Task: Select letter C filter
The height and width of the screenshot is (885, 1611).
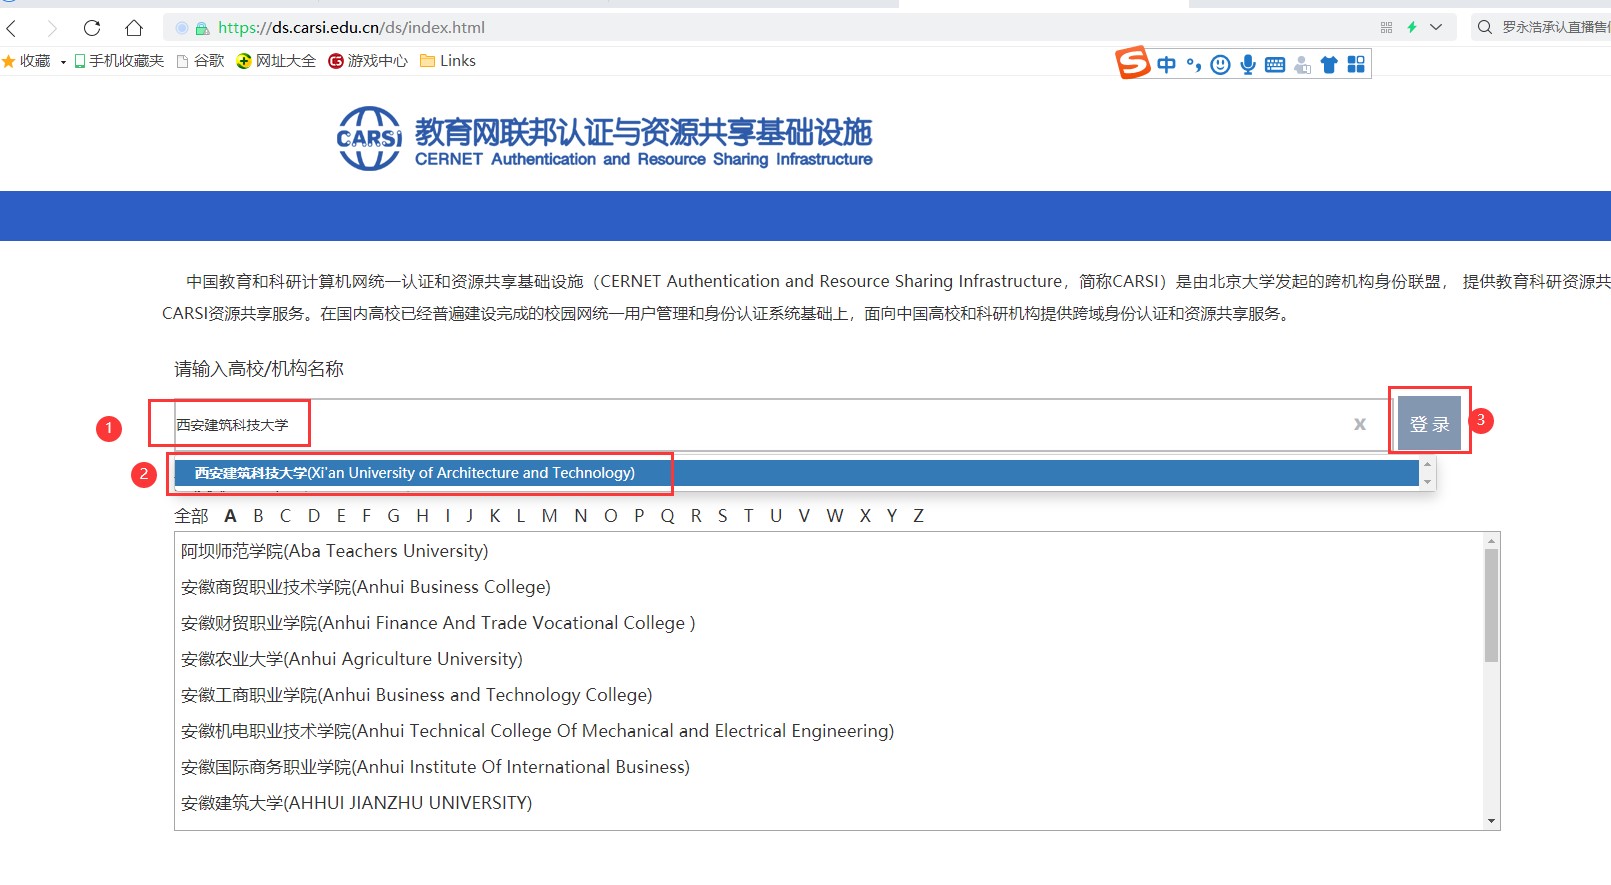Action: pos(286,516)
